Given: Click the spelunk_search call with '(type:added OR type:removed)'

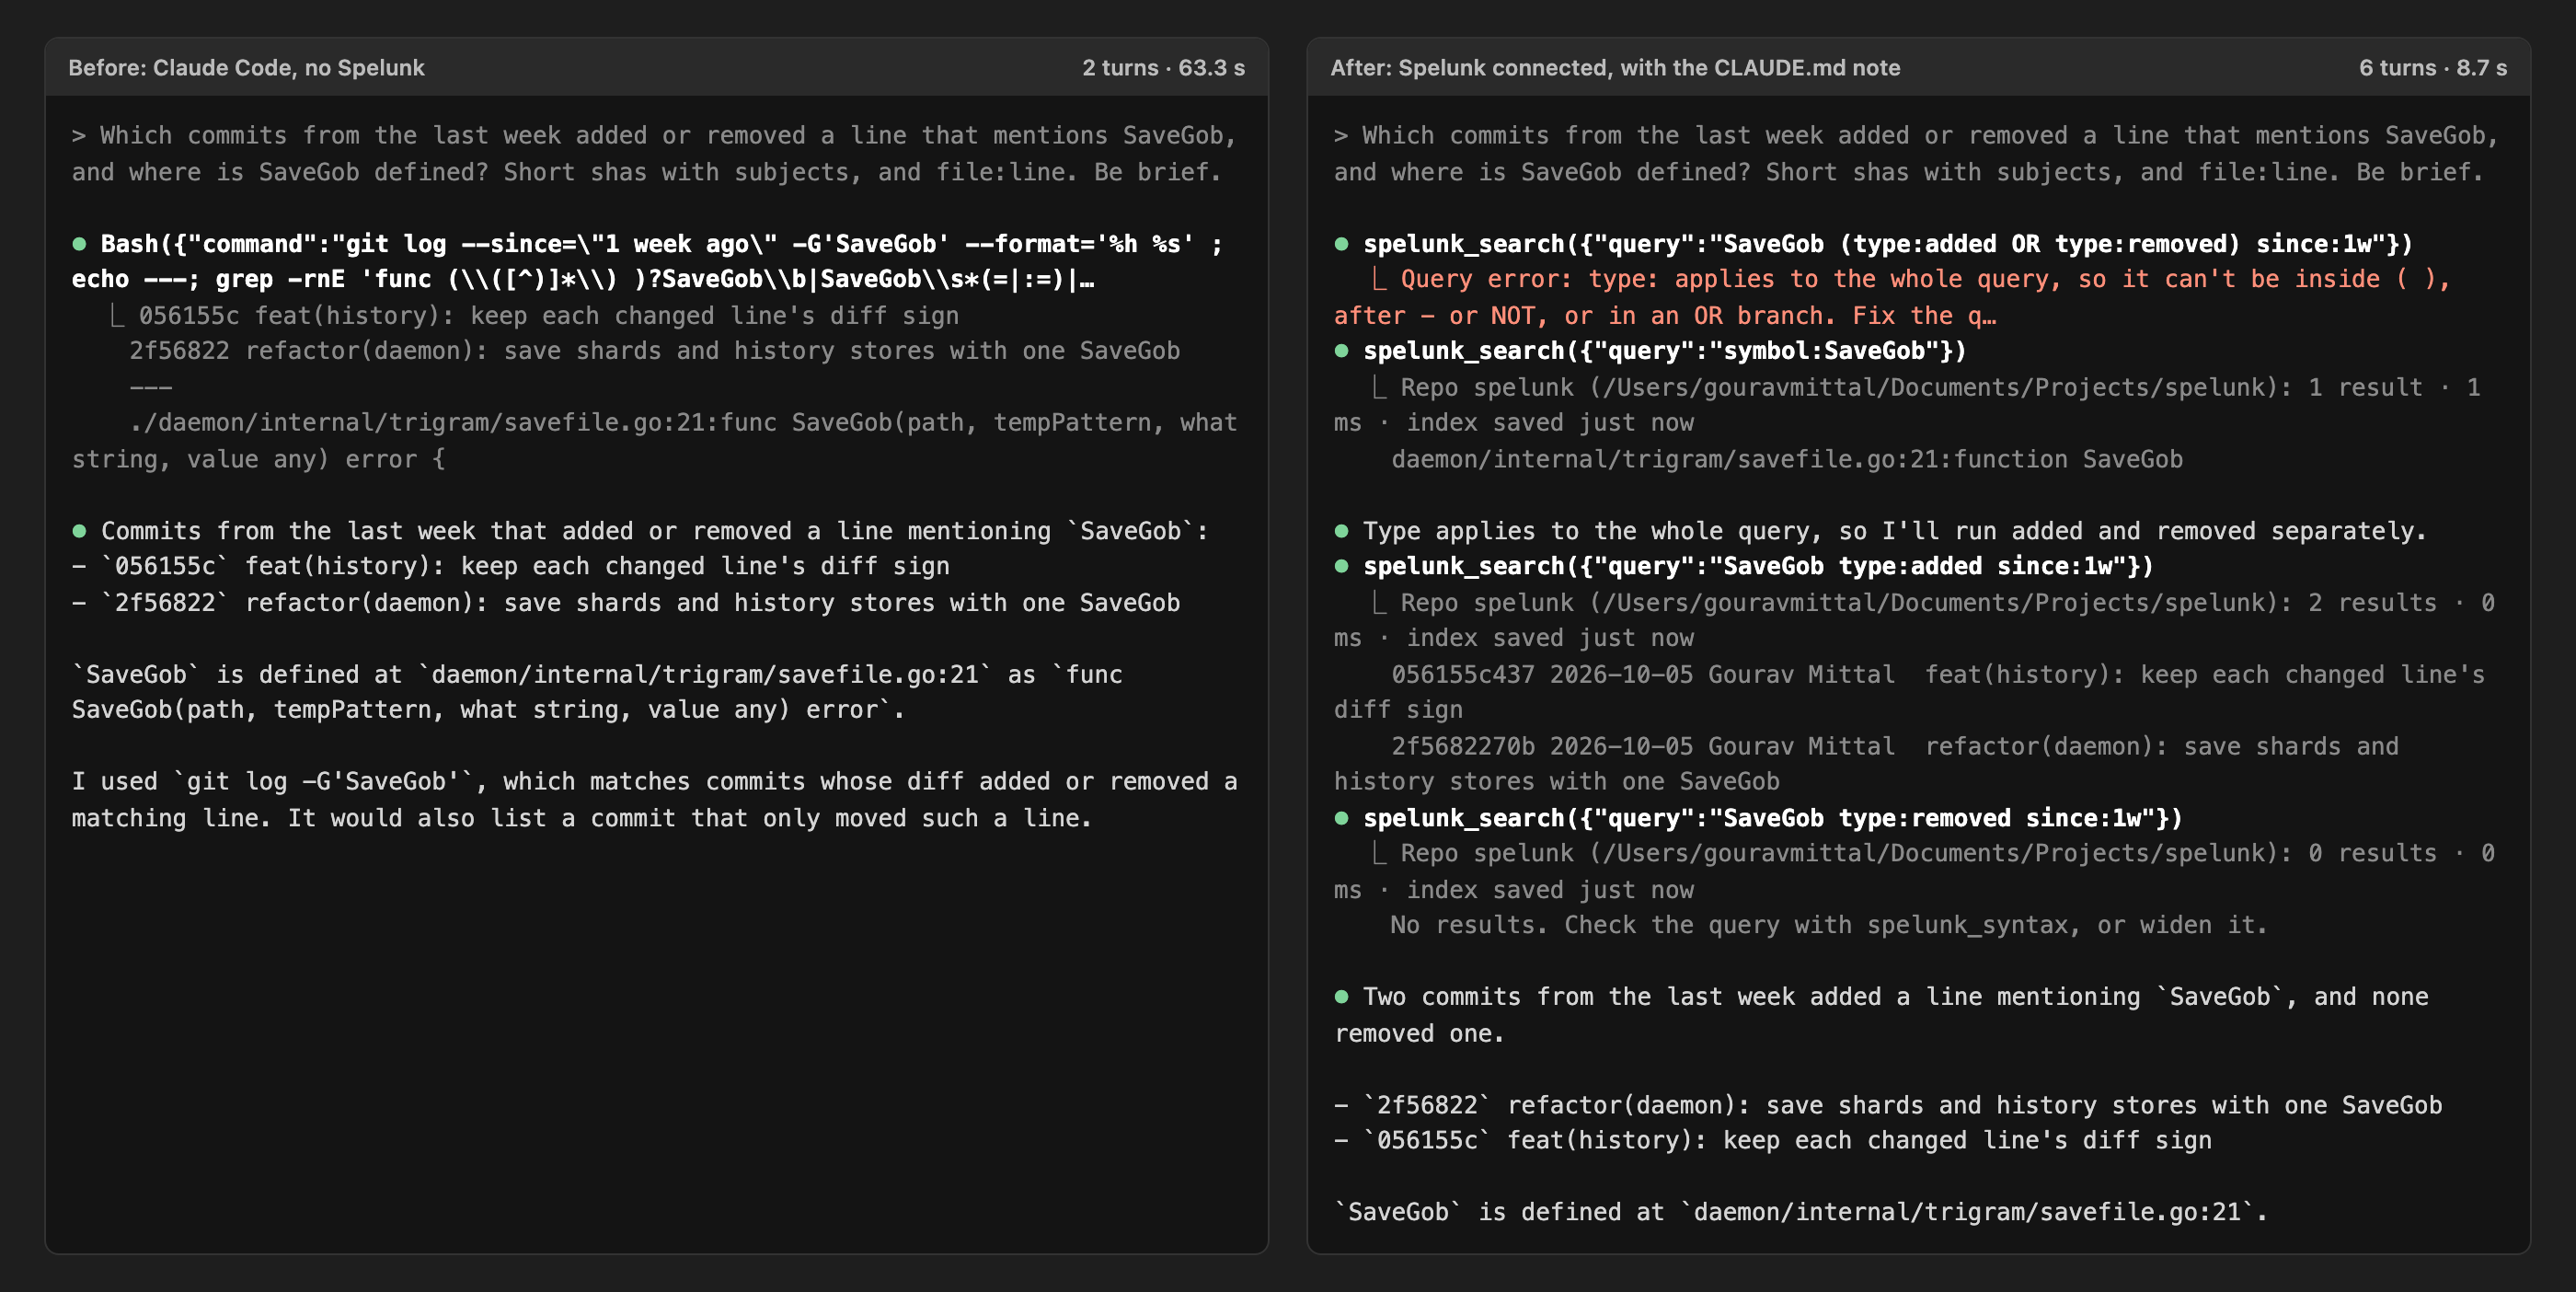Looking at the screenshot, I should tap(1888, 244).
